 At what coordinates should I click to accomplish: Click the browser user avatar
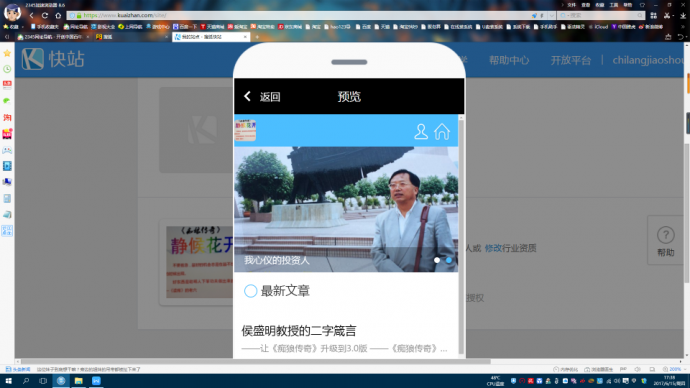[12, 12]
